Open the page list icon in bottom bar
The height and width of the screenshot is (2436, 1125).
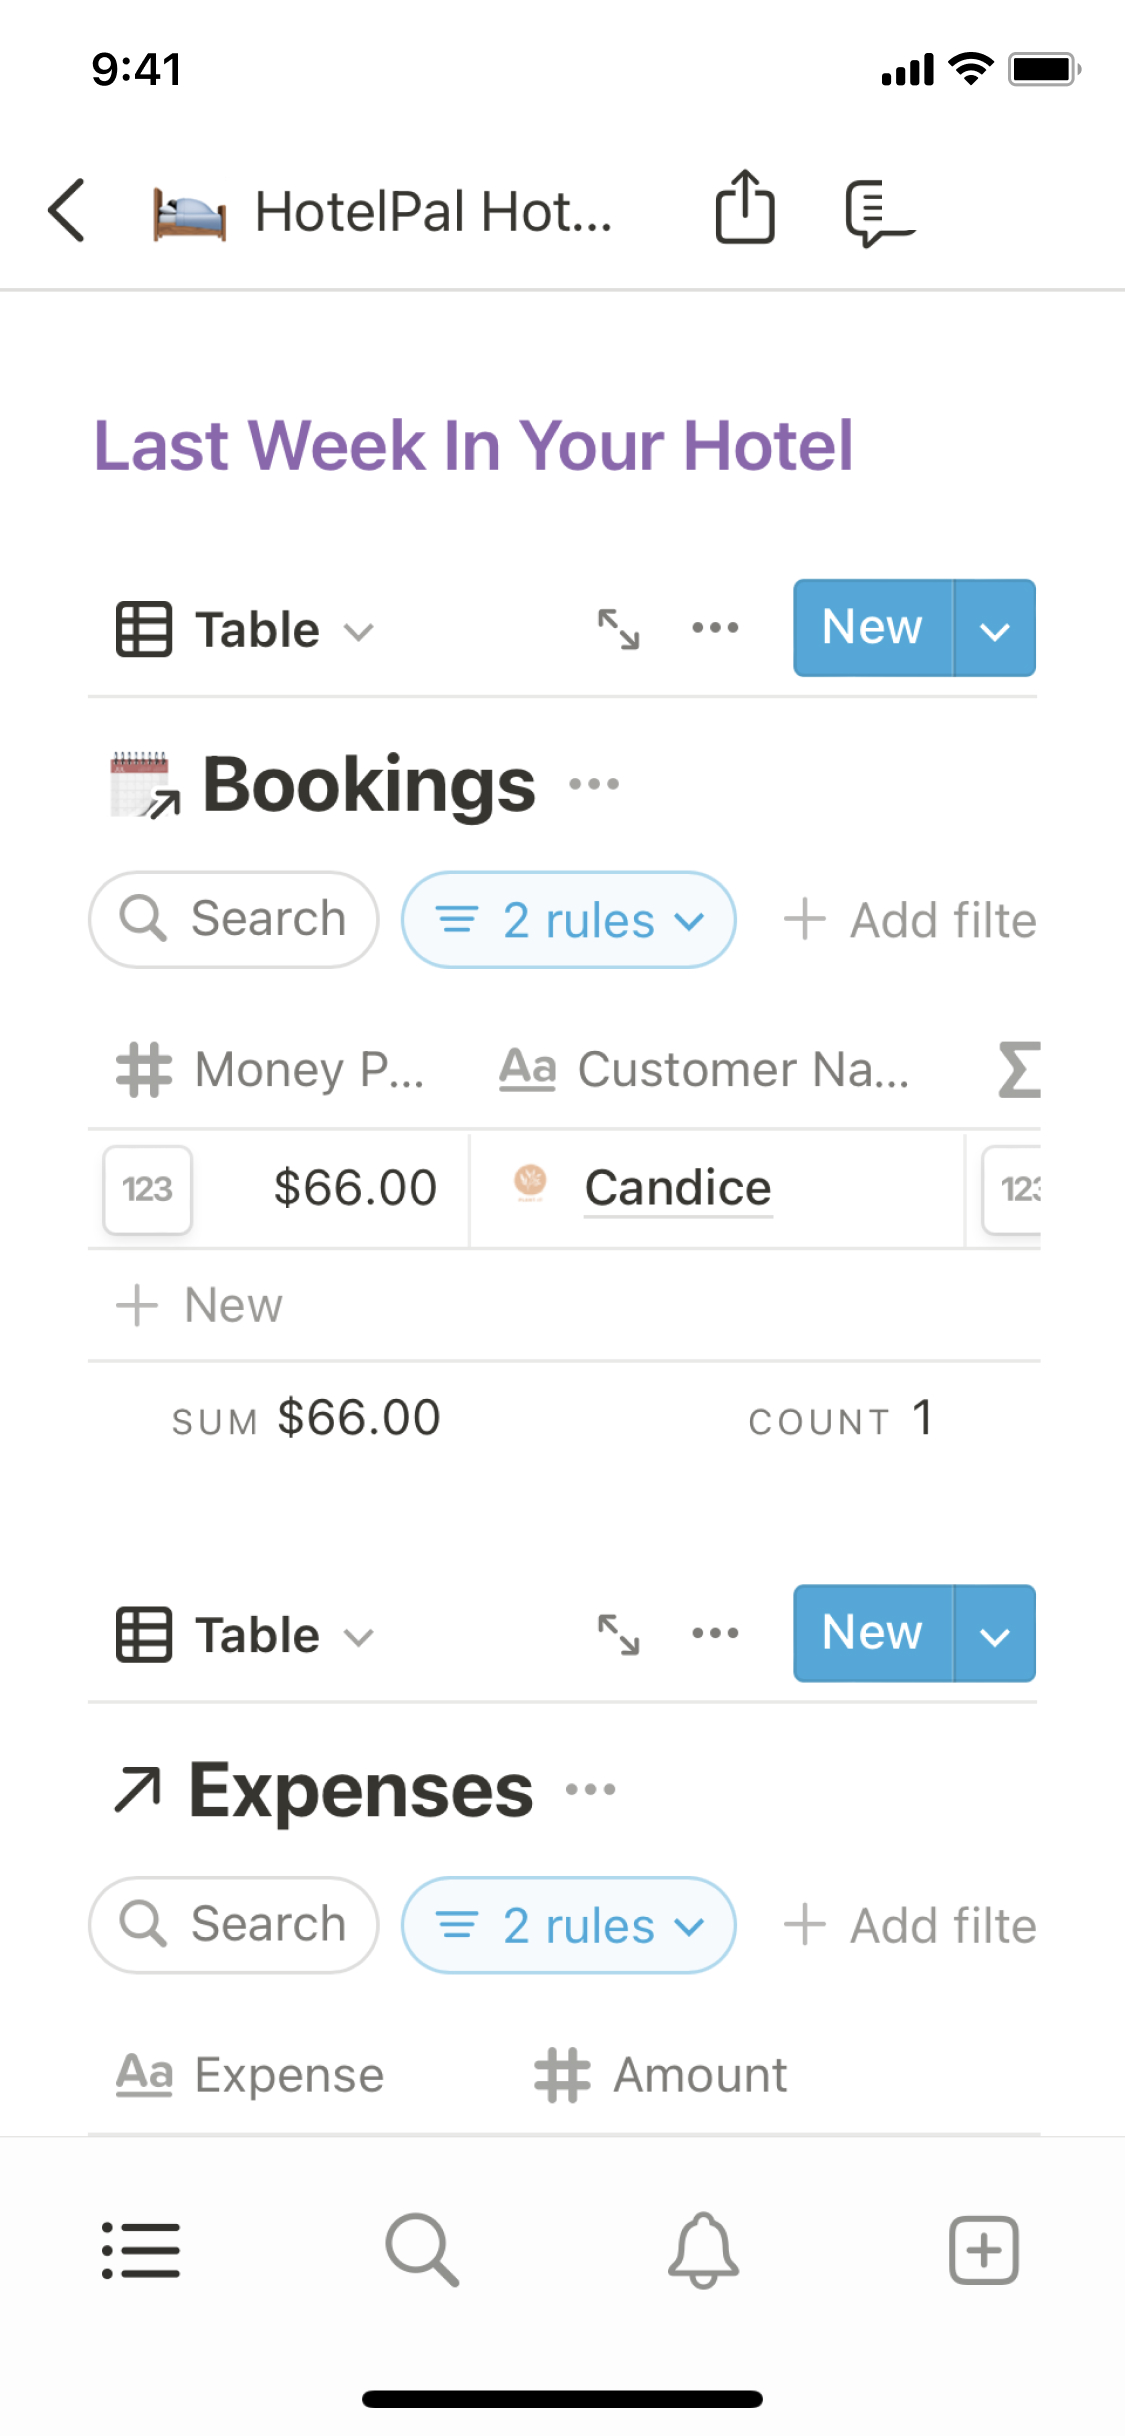coord(141,2249)
